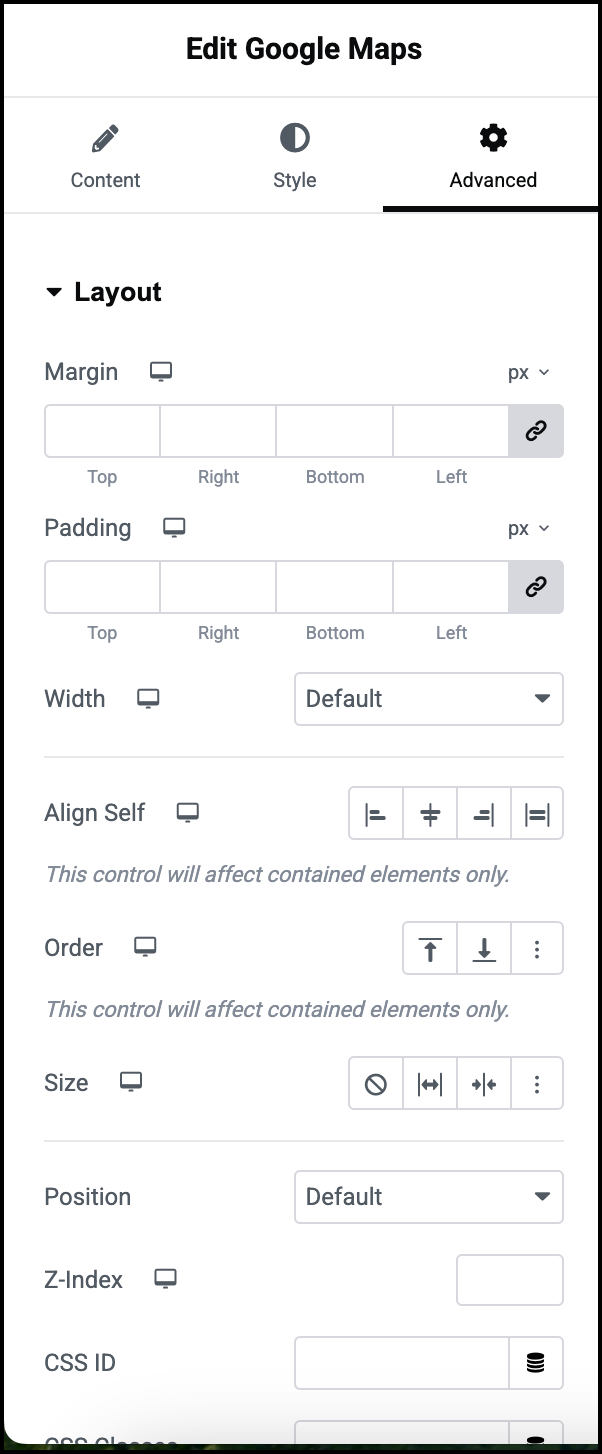The height and width of the screenshot is (1454, 602).
Task: Switch to the Style tab
Action: [294, 155]
